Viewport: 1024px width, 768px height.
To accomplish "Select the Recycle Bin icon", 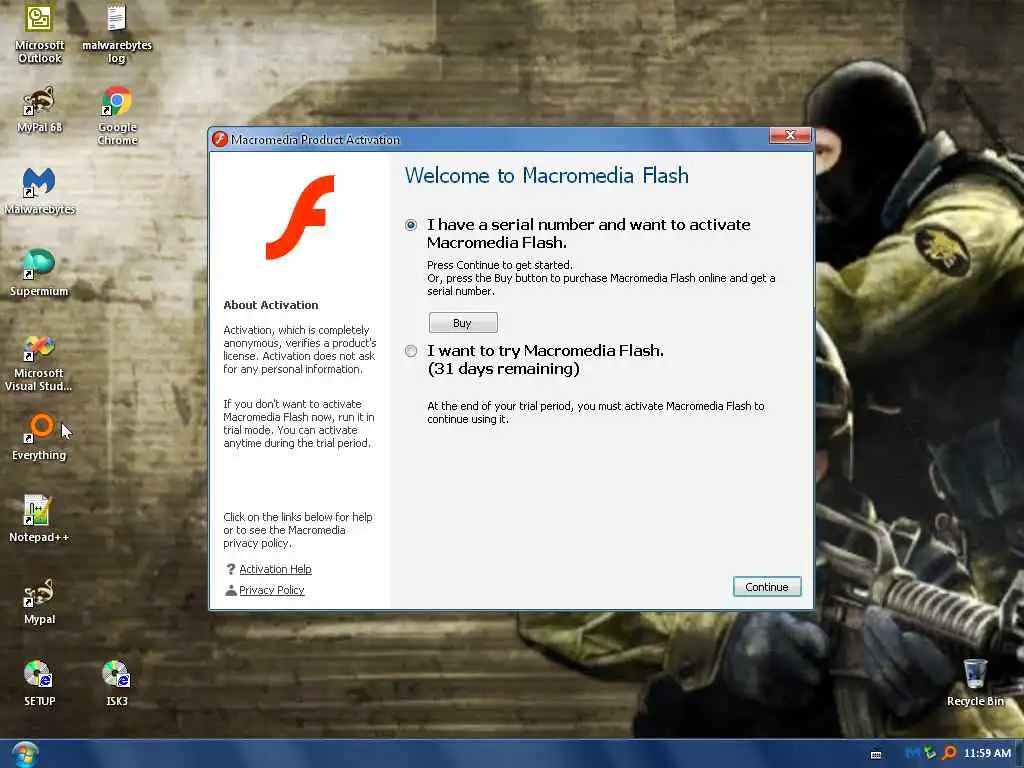I will coord(975,683).
